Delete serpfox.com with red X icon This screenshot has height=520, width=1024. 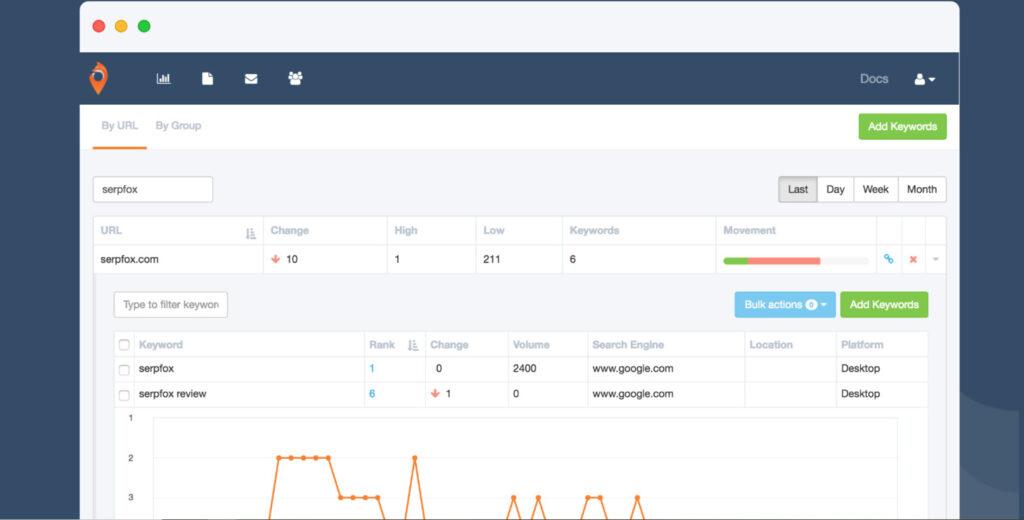pyautogui.click(x=913, y=260)
